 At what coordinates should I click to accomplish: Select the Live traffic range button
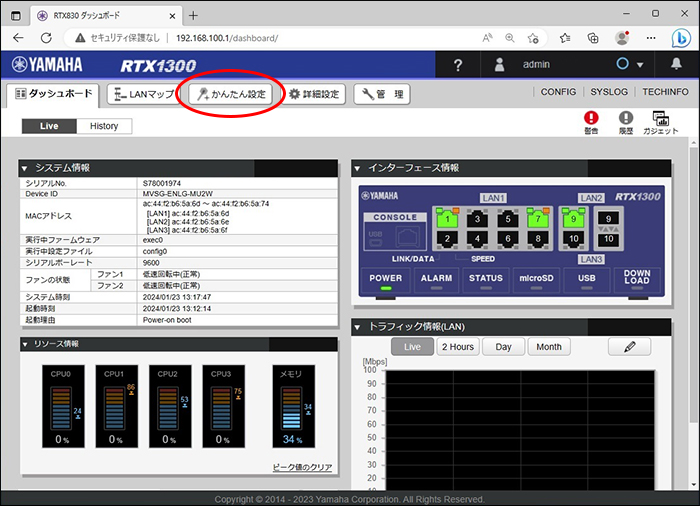pos(412,347)
